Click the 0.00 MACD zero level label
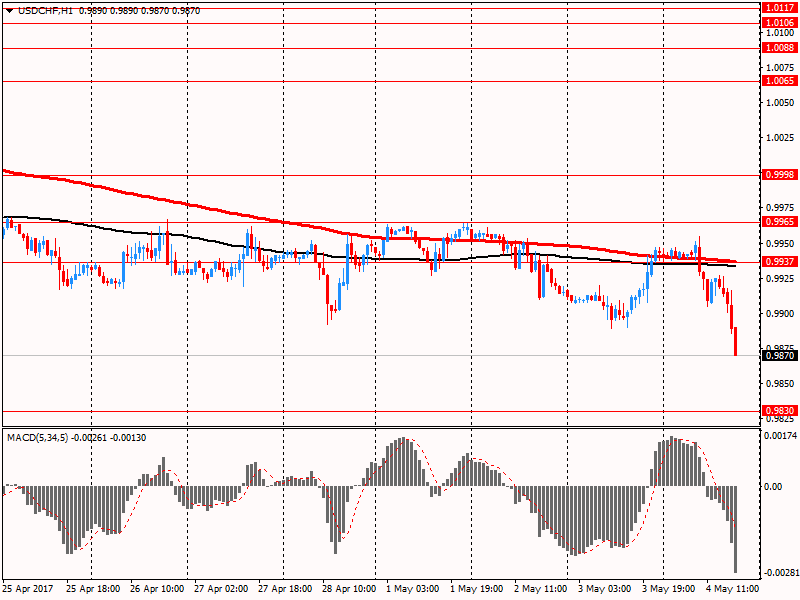 [x=773, y=487]
